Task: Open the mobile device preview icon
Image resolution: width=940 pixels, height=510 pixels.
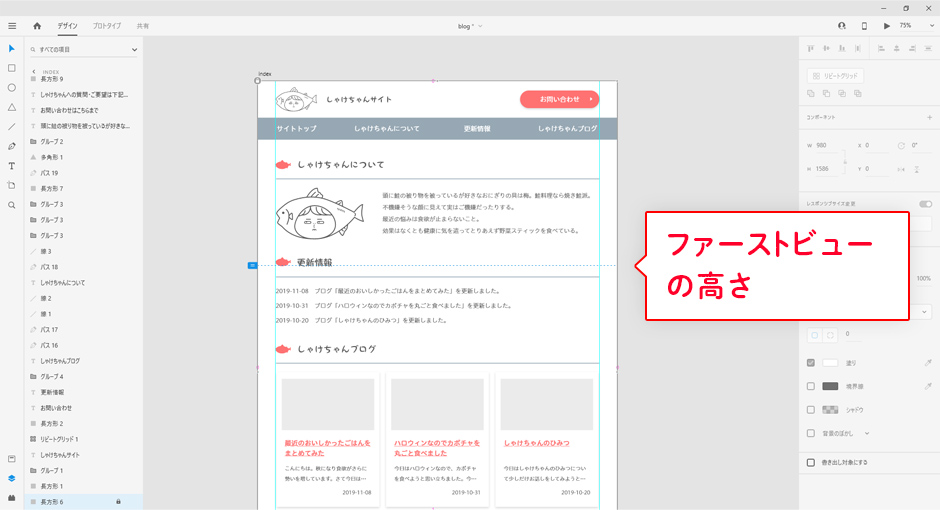Action: click(864, 25)
